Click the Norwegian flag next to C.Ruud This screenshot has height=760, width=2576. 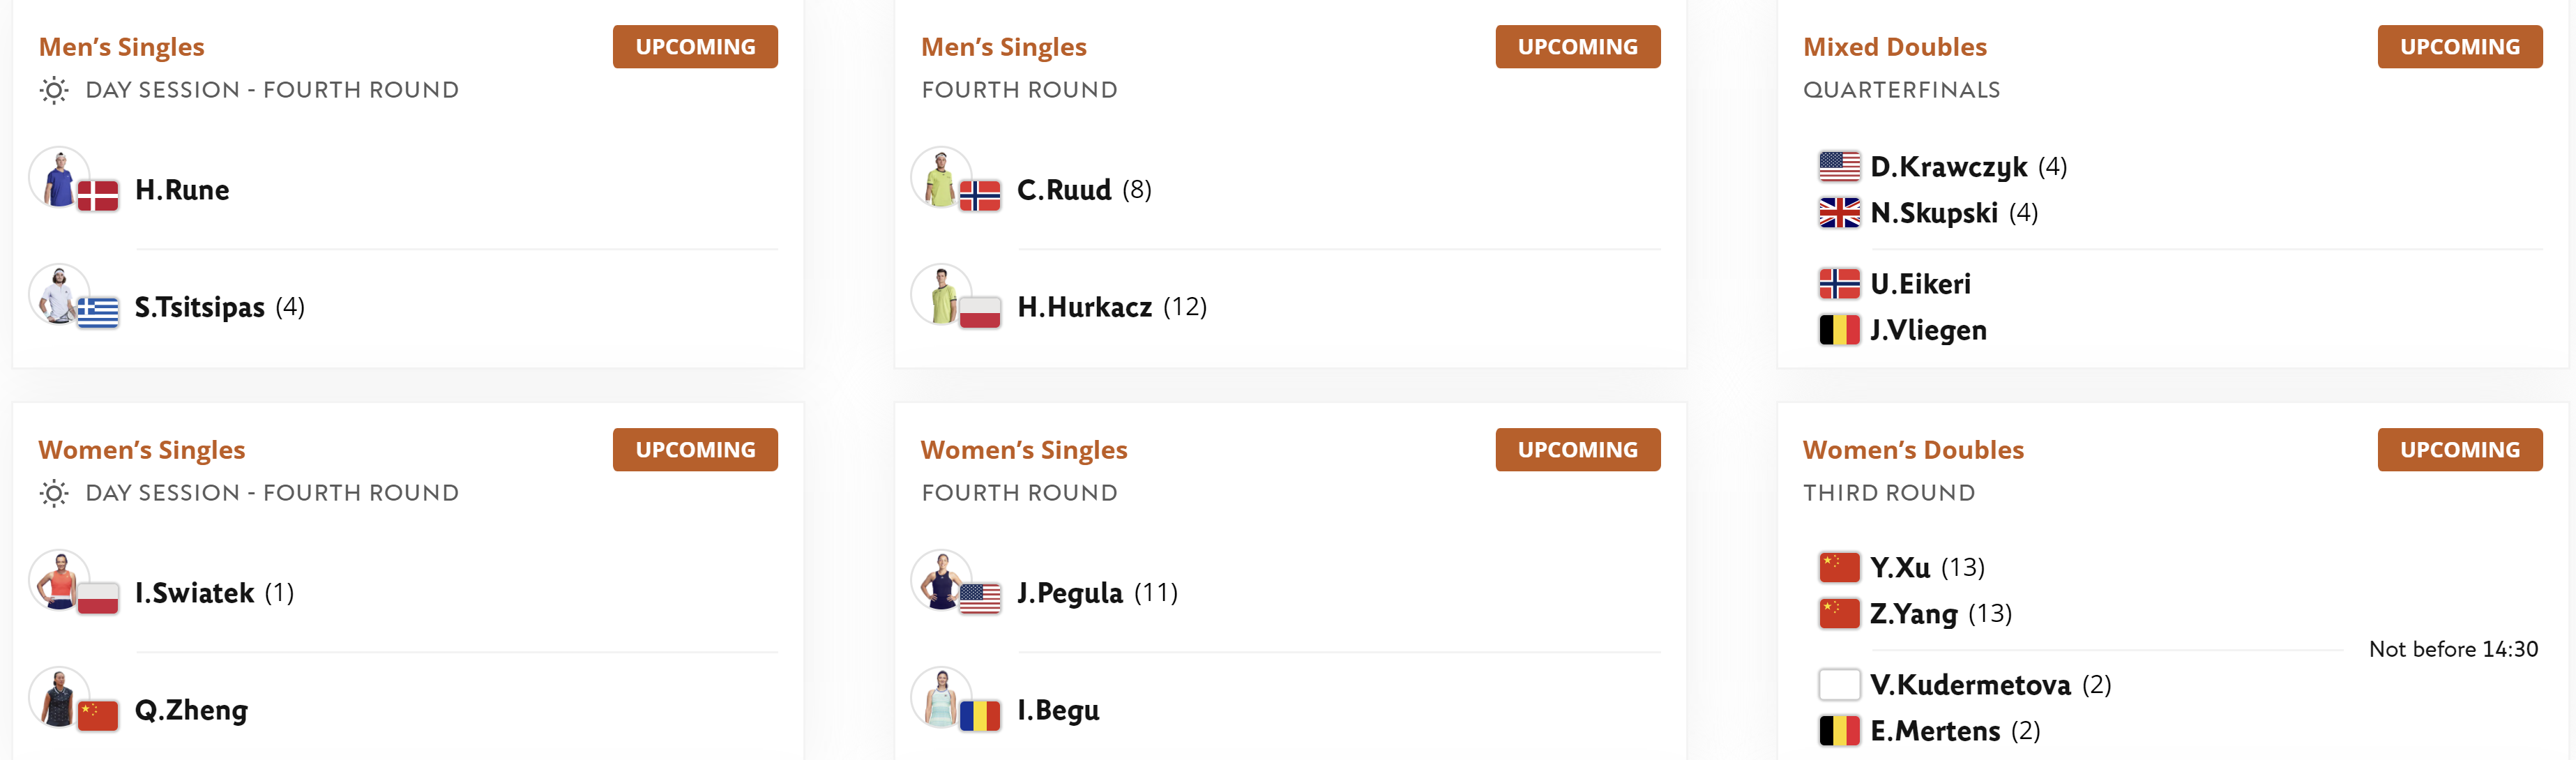(980, 196)
